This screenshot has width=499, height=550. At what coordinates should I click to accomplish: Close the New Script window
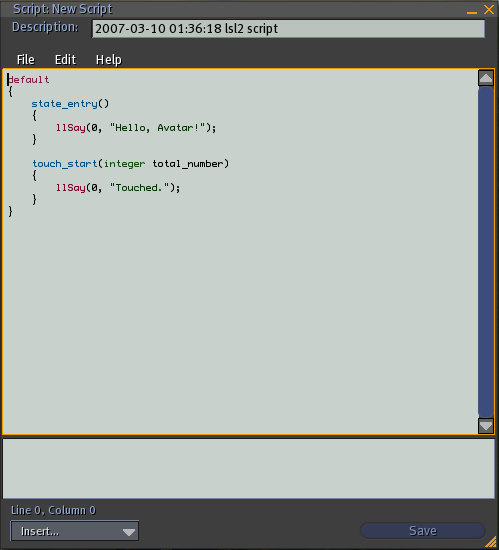[489, 9]
